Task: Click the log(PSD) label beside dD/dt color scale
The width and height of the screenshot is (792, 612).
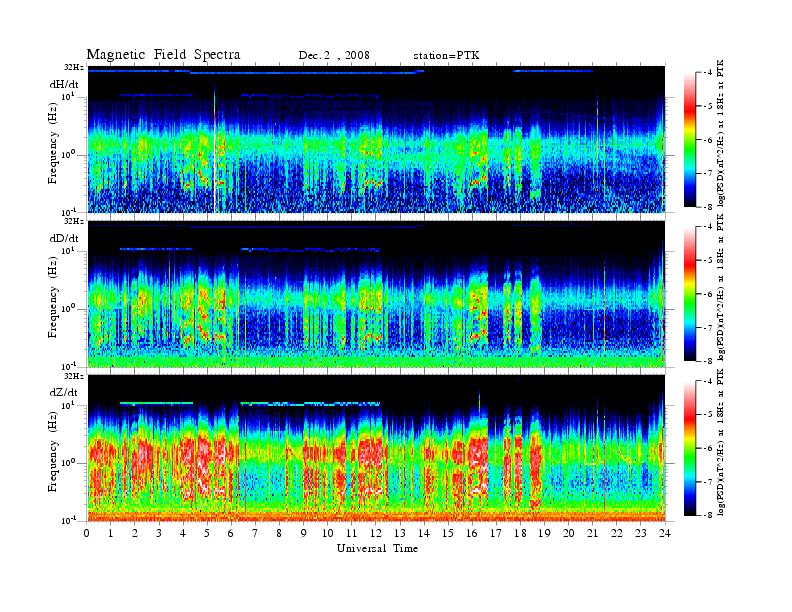Action: coord(721,288)
